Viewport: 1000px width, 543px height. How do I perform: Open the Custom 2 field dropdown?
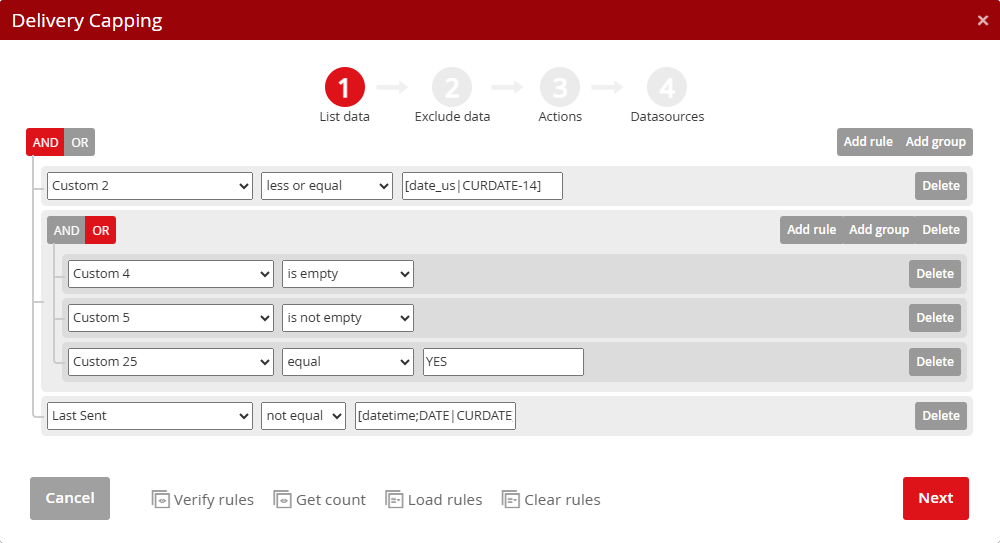[x=149, y=186]
